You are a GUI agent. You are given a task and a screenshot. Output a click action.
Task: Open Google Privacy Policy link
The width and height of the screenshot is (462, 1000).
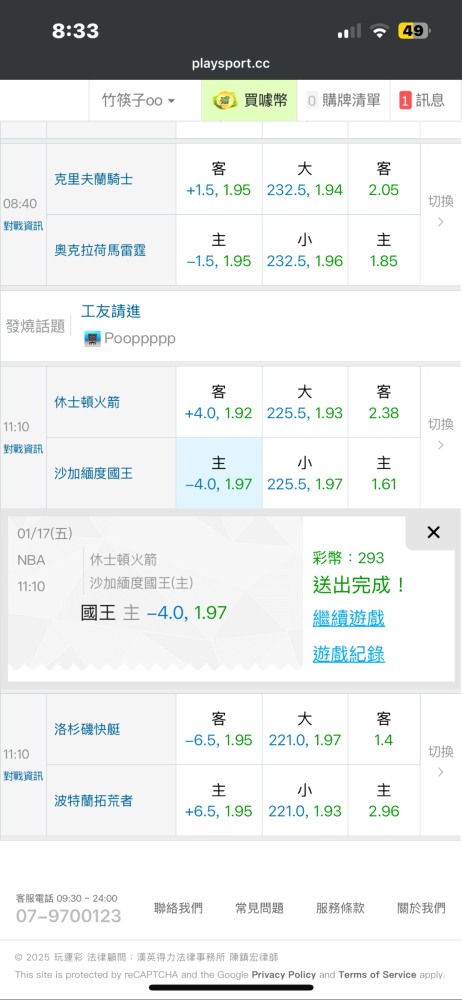283,974
